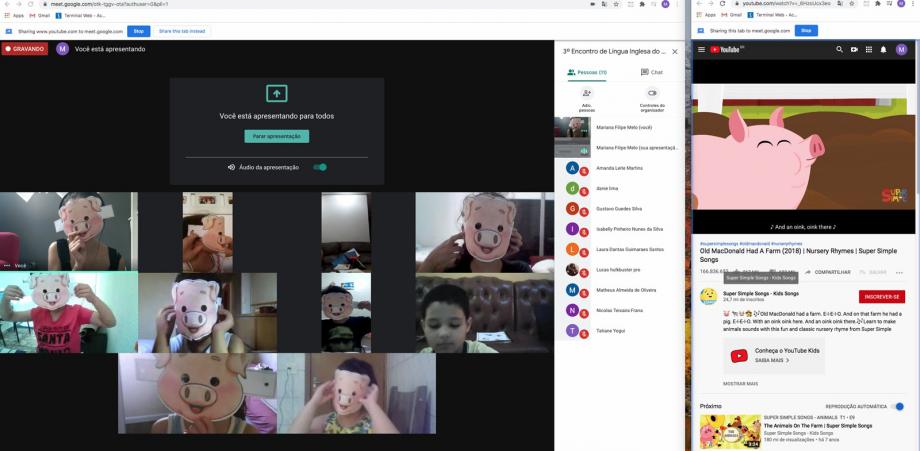Image resolution: width=920 pixels, height=451 pixels.
Task: Click the video hashtags above the title
Action: (751, 243)
